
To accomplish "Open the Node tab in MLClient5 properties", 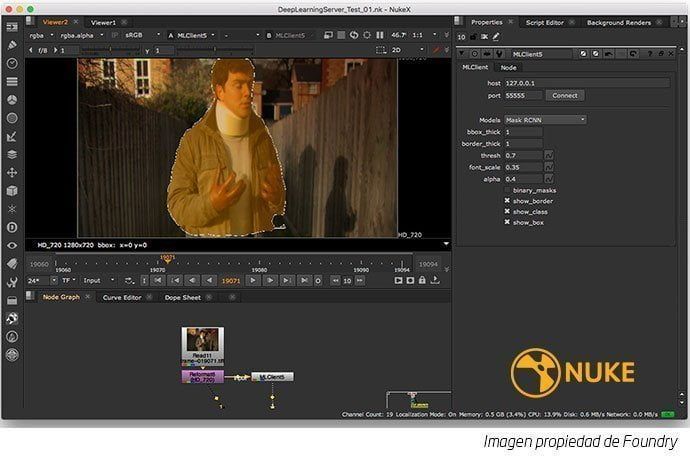I will (x=508, y=67).
